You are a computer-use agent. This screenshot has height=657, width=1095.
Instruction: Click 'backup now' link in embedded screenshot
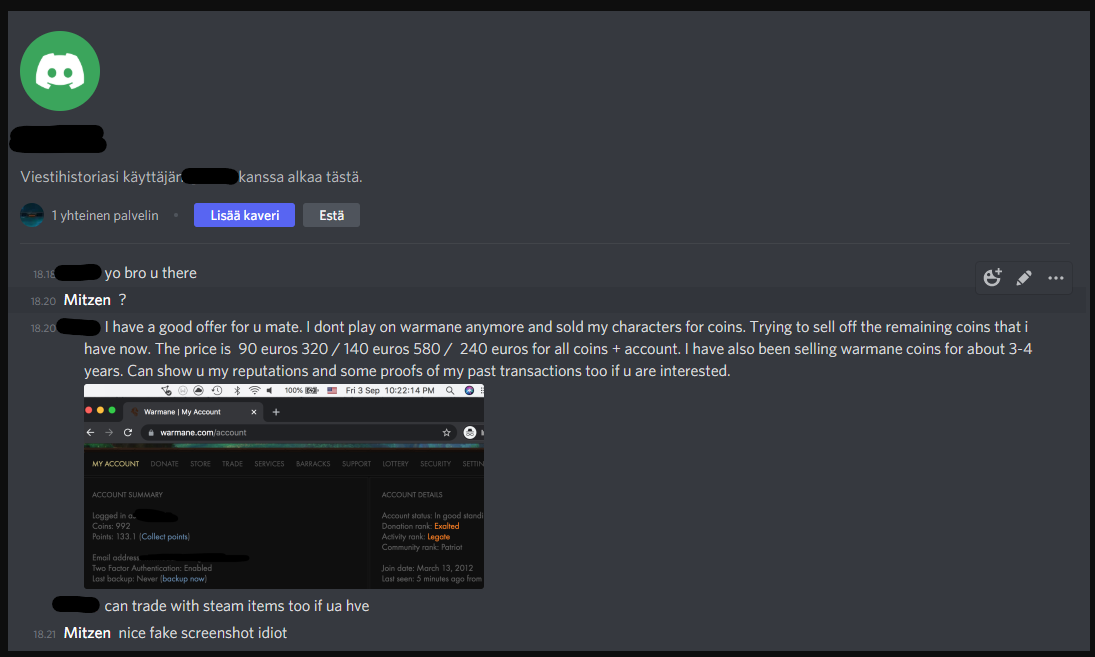(x=184, y=579)
